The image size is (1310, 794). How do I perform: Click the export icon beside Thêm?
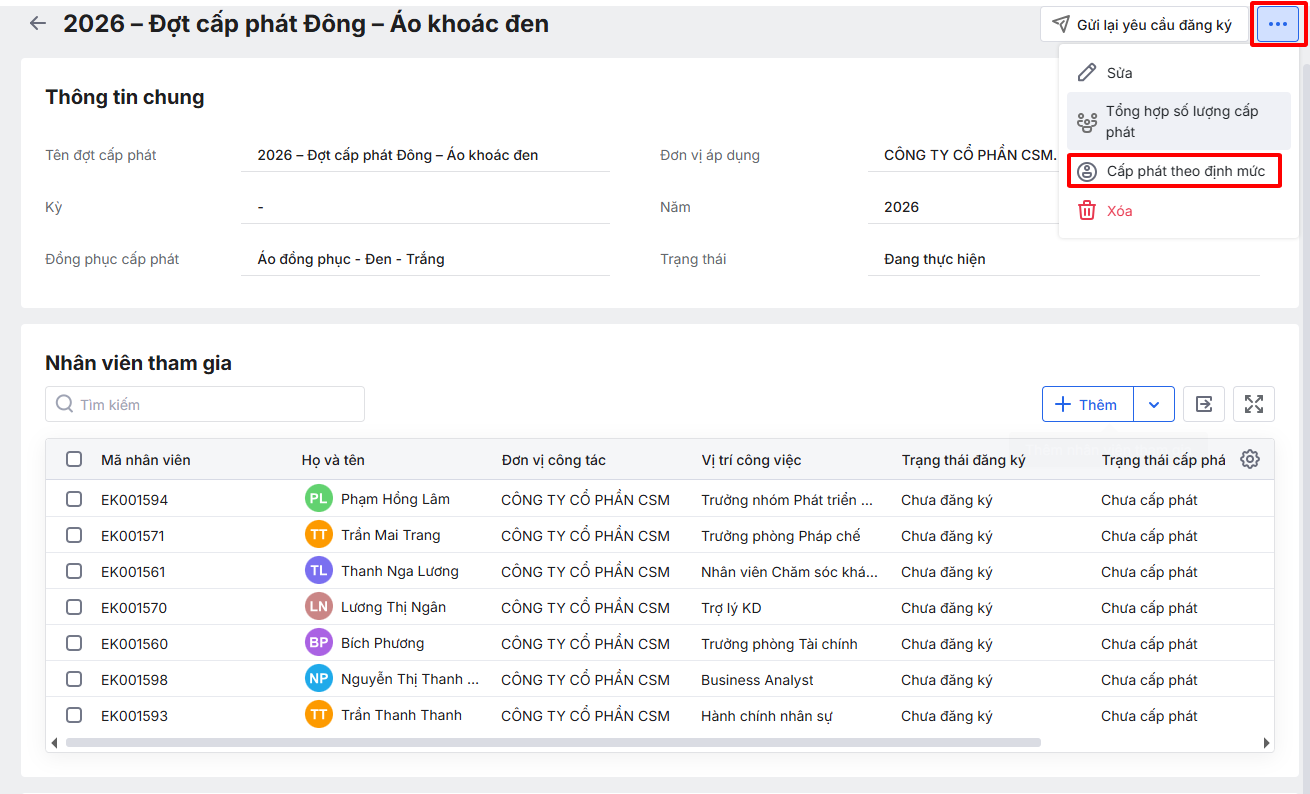pos(1204,404)
